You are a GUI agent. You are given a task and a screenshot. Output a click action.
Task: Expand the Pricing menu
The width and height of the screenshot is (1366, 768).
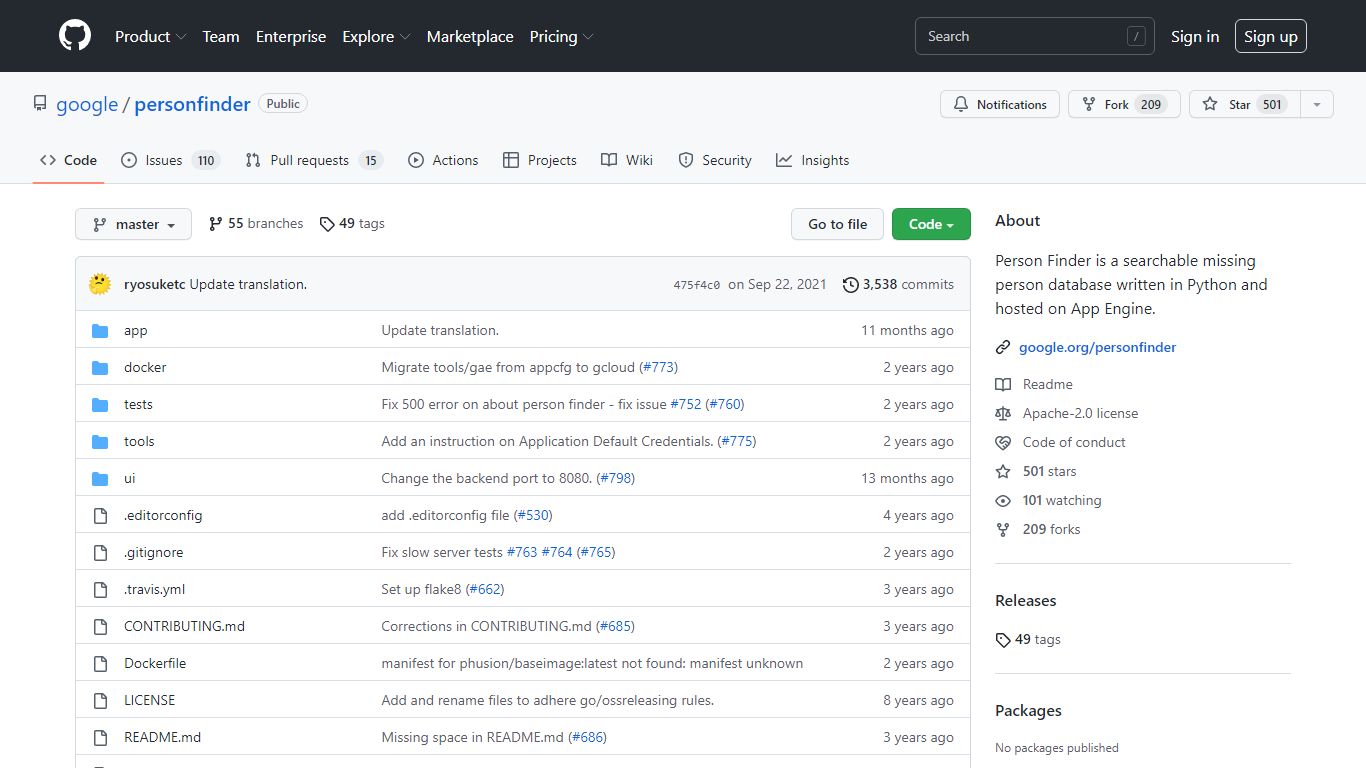click(561, 36)
